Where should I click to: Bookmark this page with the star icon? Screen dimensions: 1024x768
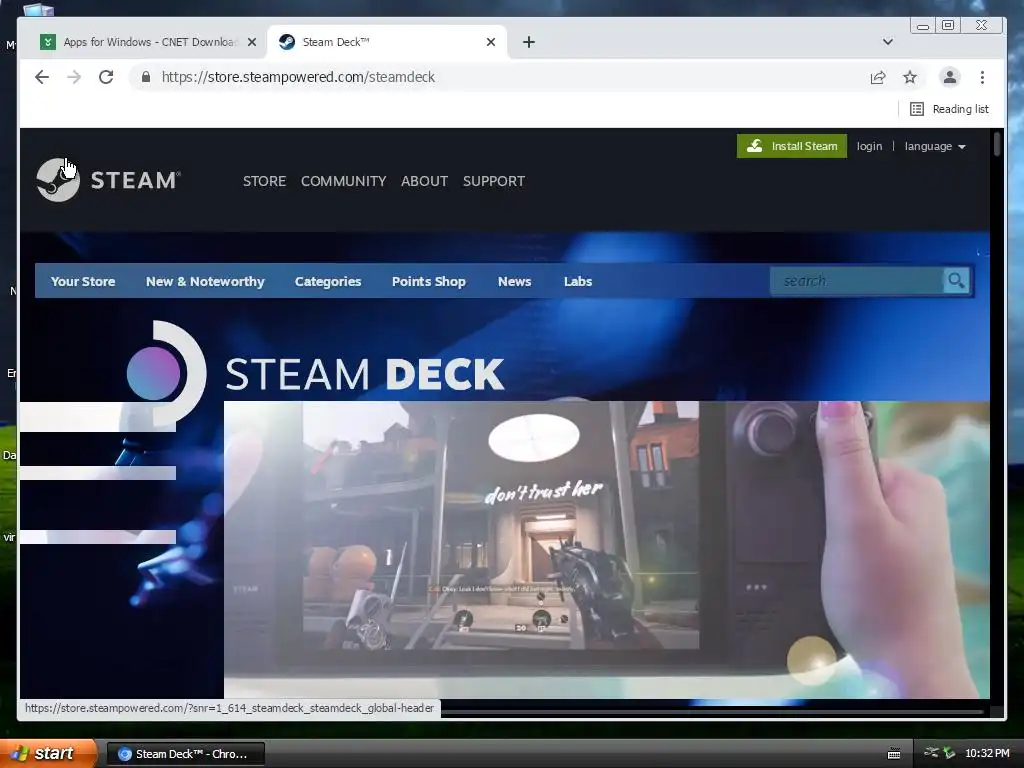pyautogui.click(x=910, y=78)
